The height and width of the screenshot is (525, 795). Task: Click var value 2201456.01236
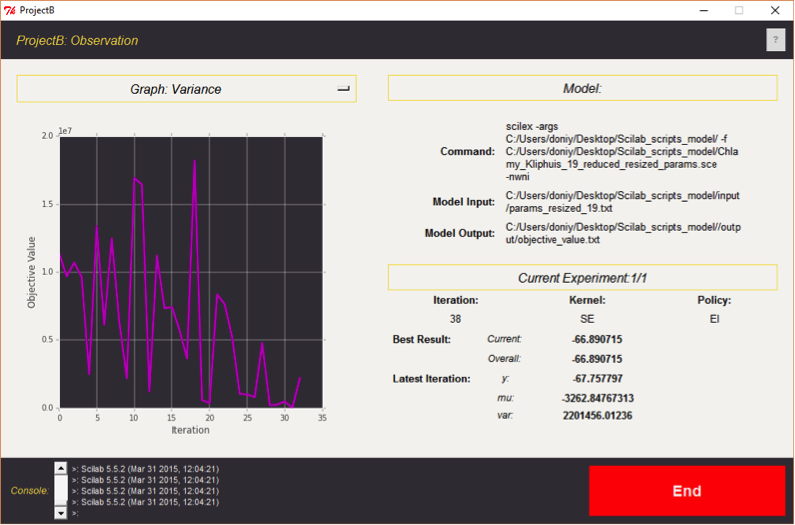[597, 415]
